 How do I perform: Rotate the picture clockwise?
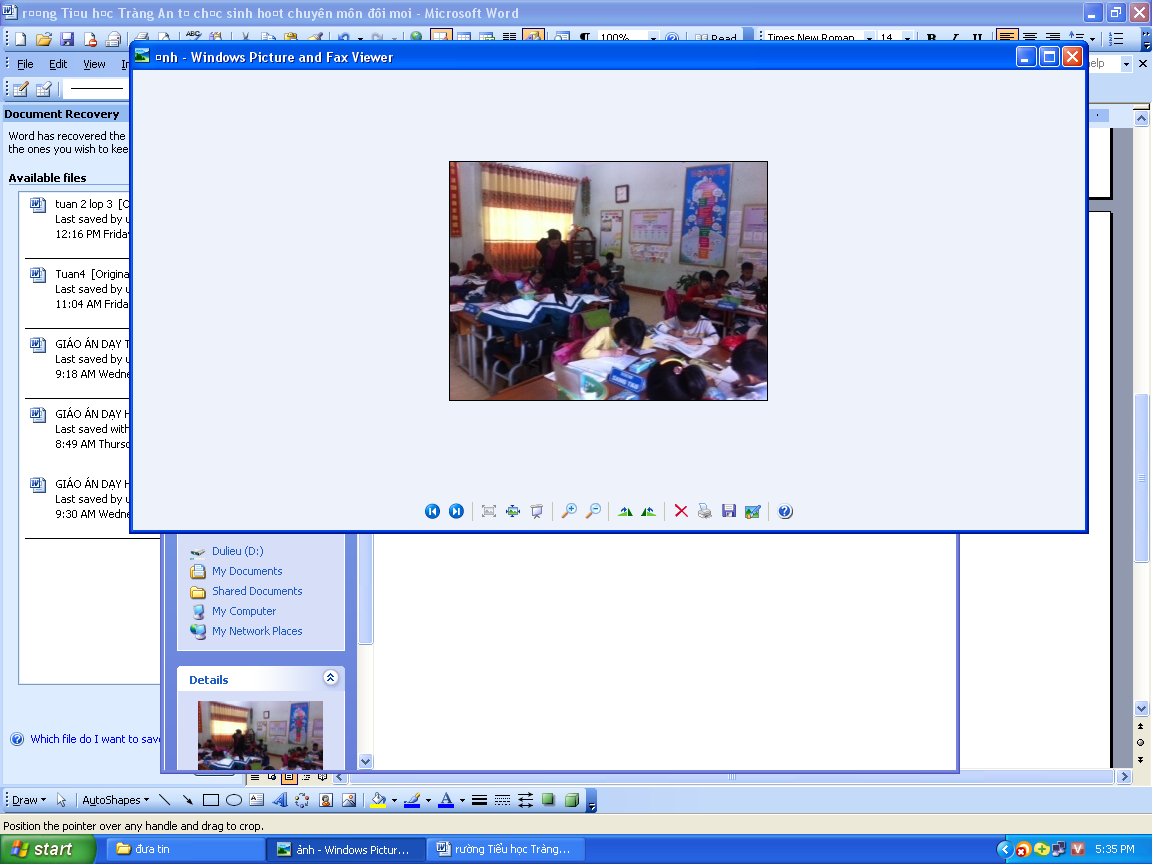[625, 511]
